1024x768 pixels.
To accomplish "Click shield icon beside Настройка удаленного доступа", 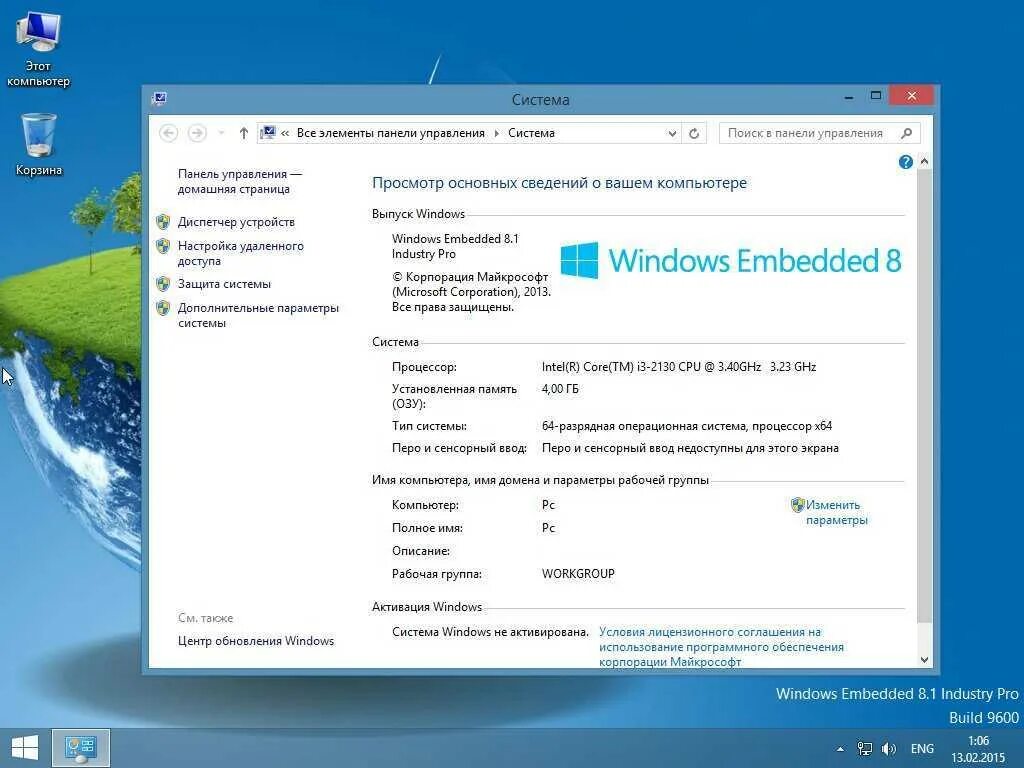I will point(163,246).
